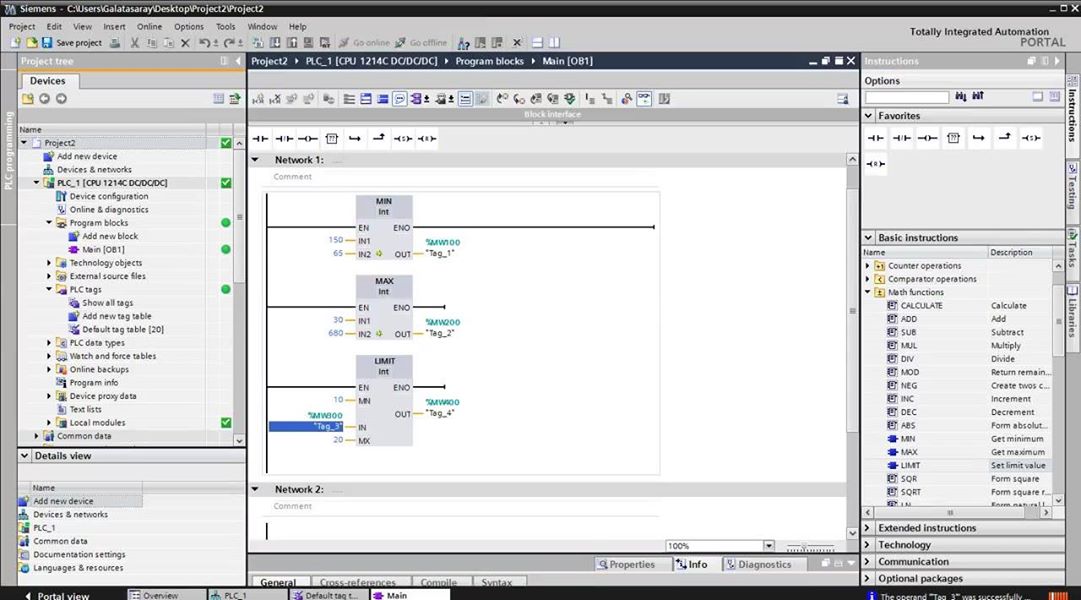This screenshot has height=600, width=1081.
Task: Select the CALCULATE instruction
Action: click(921, 306)
